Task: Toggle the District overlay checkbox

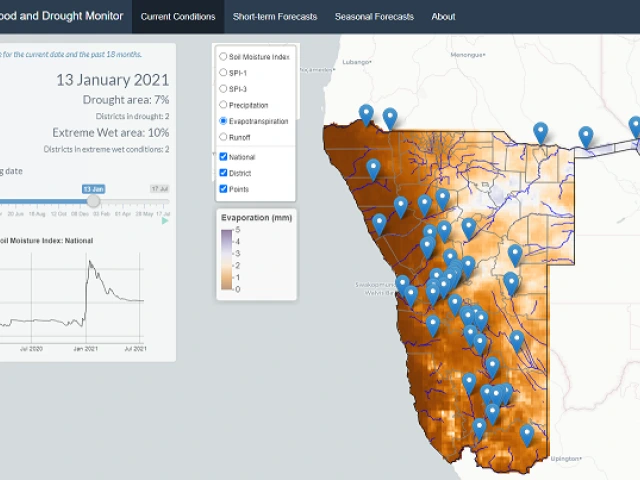Action: (223, 173)
